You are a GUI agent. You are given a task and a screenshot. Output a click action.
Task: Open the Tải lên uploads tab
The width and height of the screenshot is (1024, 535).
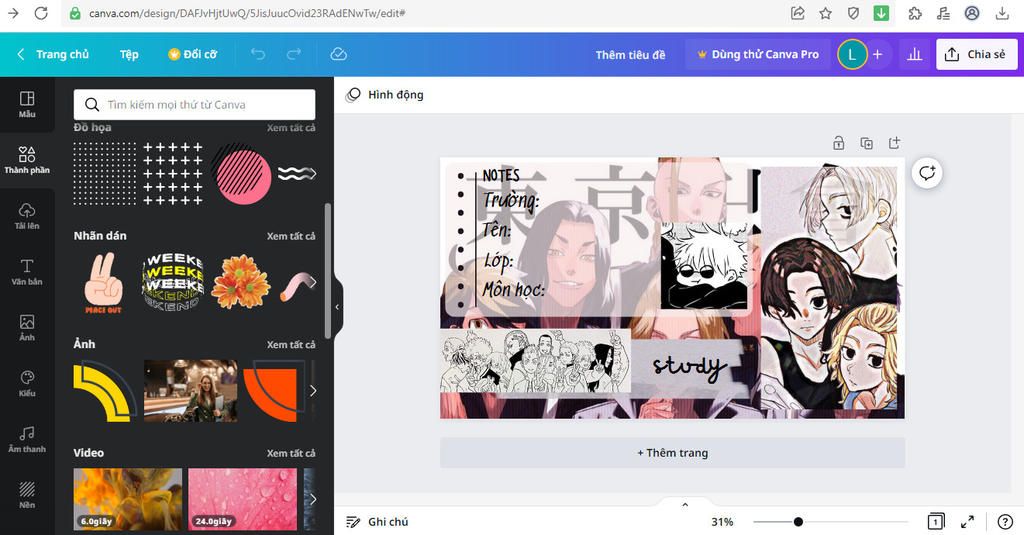pyautogui.click(x=27, y=216)
